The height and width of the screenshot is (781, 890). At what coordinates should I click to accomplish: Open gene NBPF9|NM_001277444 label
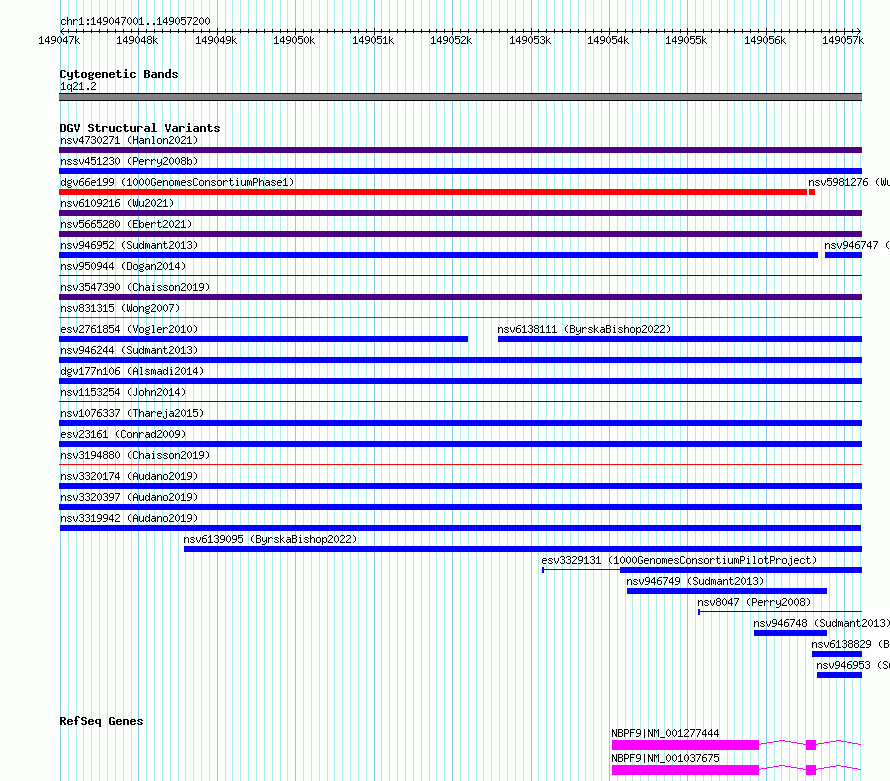pos(665,733)
